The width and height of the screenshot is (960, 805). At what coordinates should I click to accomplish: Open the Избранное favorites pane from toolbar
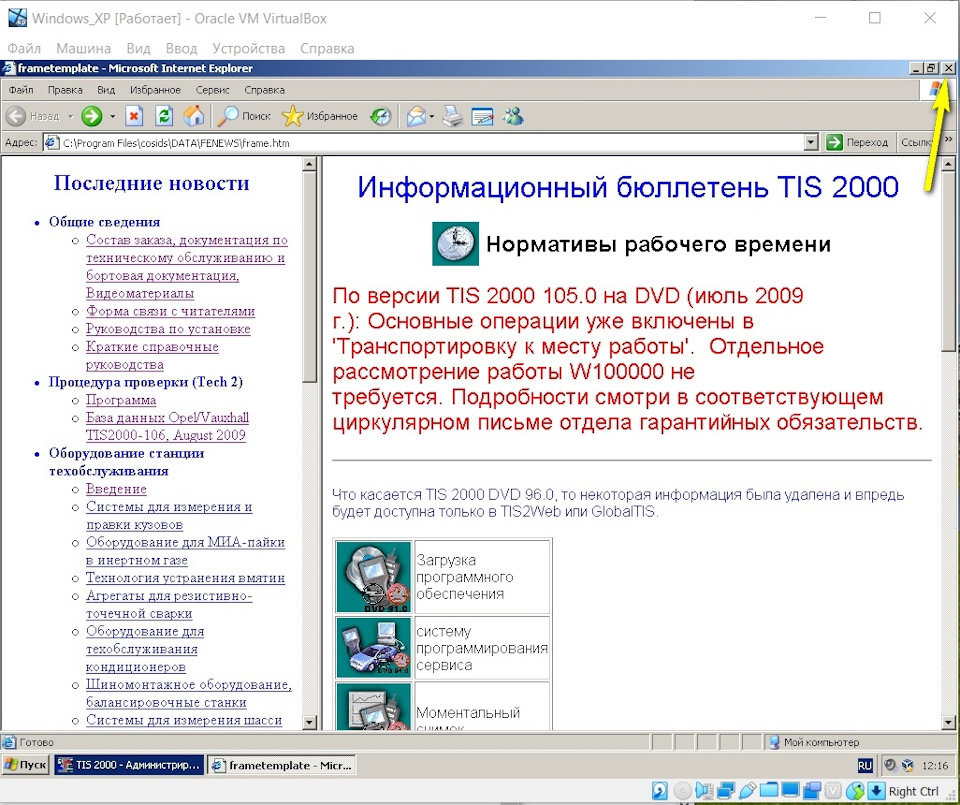[320, 116]
